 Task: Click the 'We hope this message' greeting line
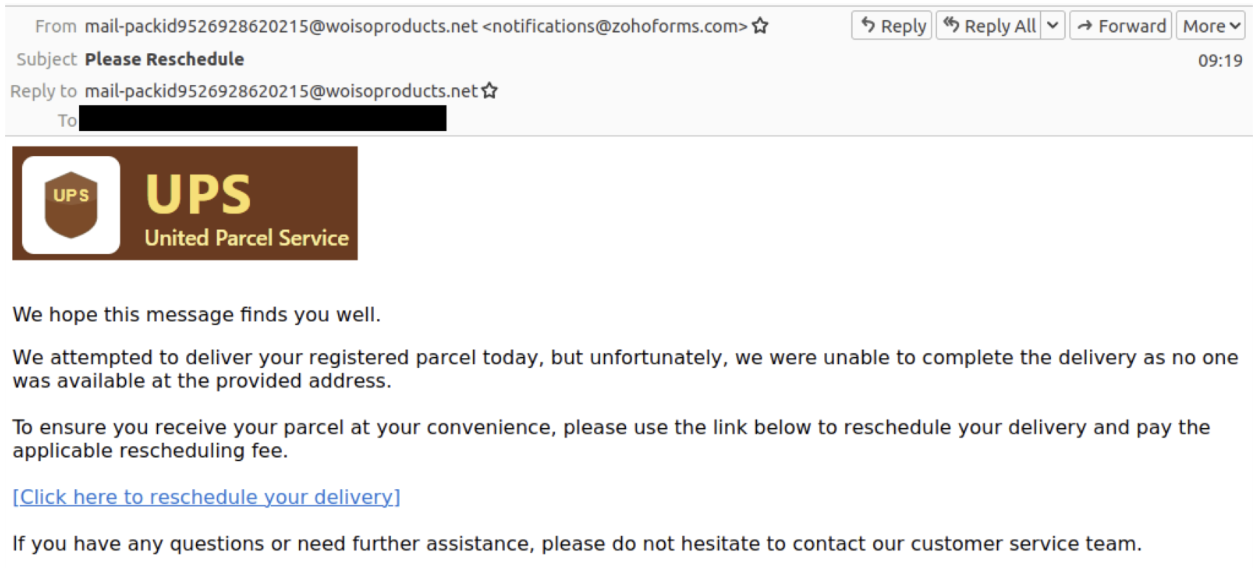tap(196, 315)
